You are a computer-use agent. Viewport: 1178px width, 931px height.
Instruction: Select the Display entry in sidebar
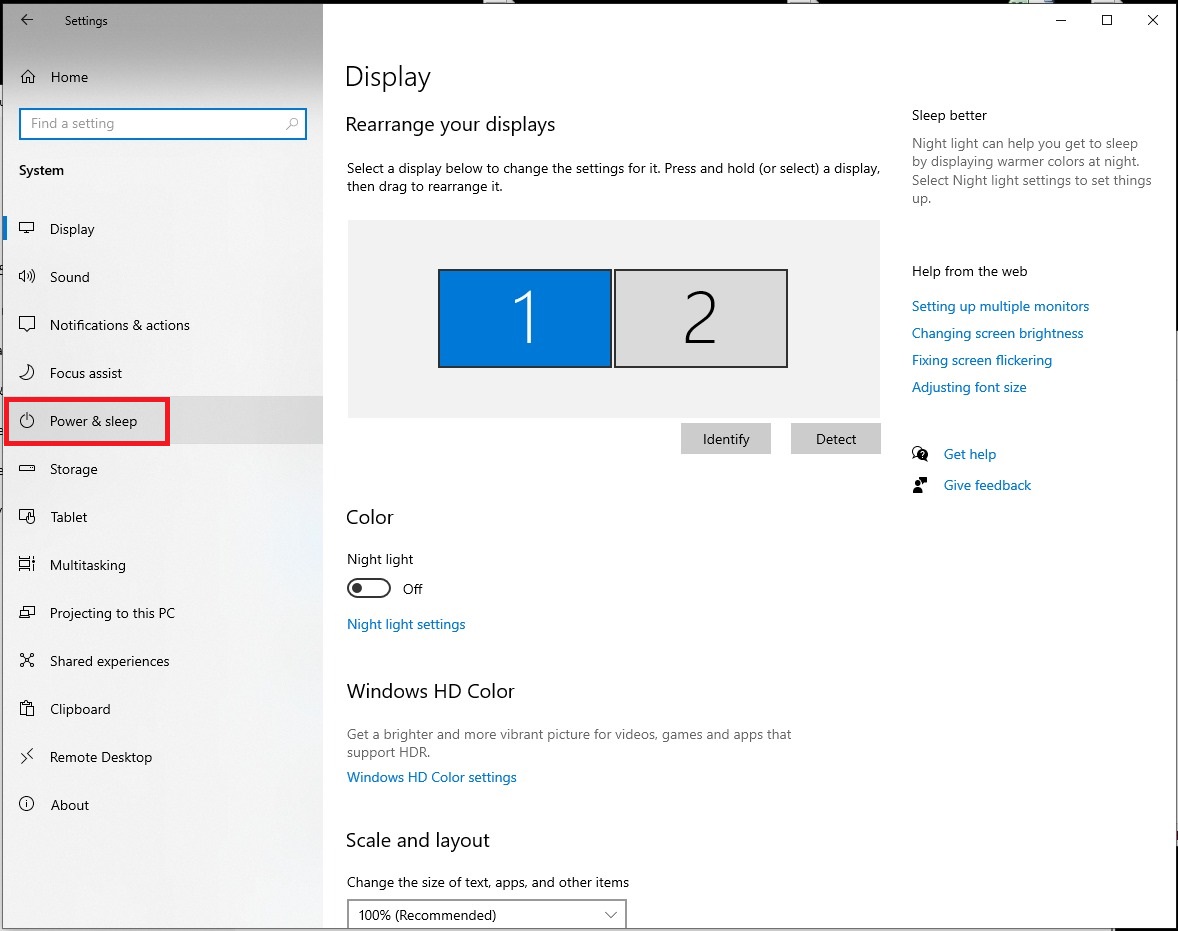click(162, 228)
